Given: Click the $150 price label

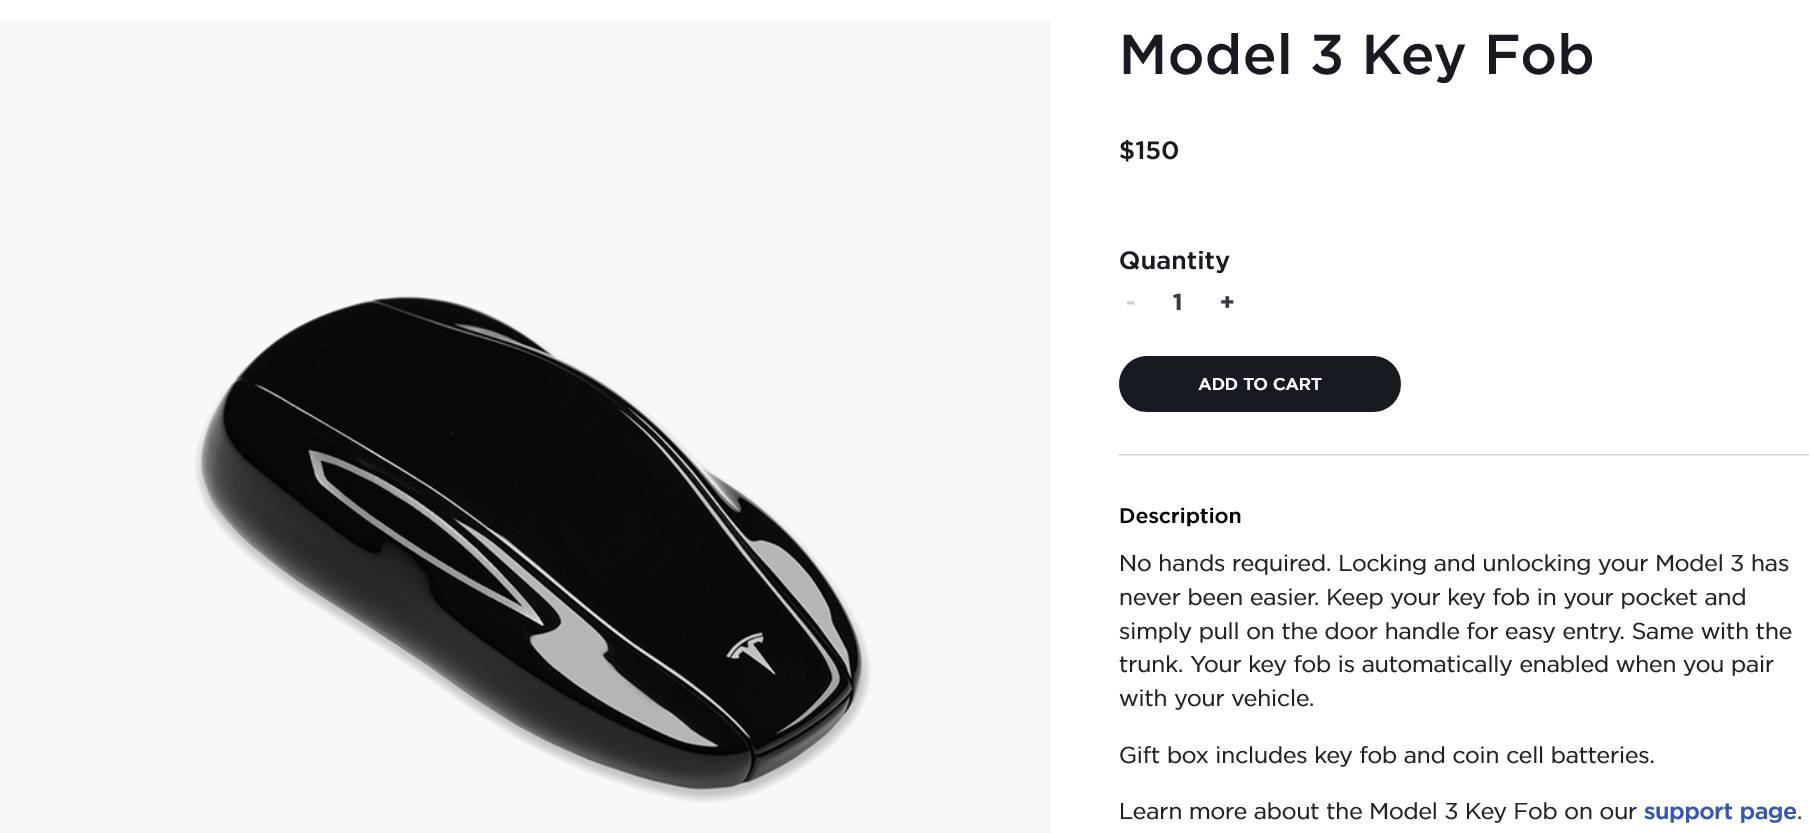Looking at the screenshot, I should (1148, 151).
